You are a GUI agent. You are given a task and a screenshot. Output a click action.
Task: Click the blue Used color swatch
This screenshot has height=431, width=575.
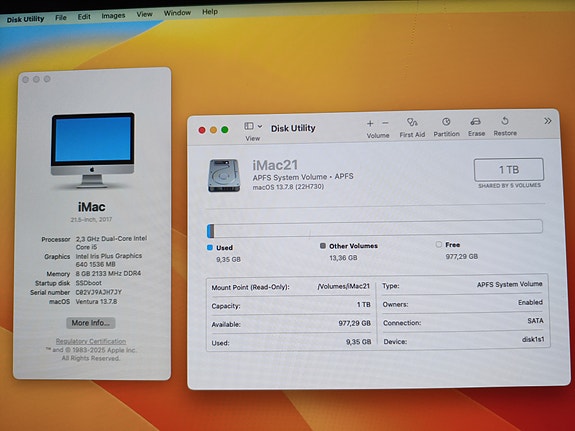(x=210, y=248)
